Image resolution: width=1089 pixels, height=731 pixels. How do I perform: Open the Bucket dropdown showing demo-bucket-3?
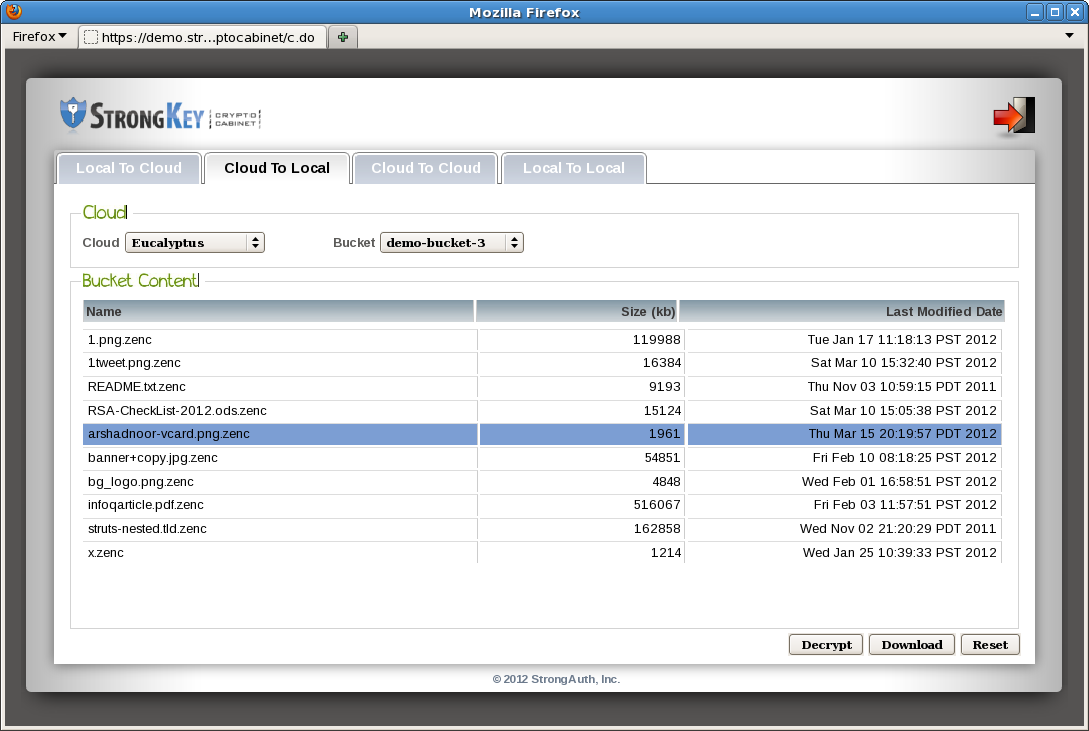[451, 242]
